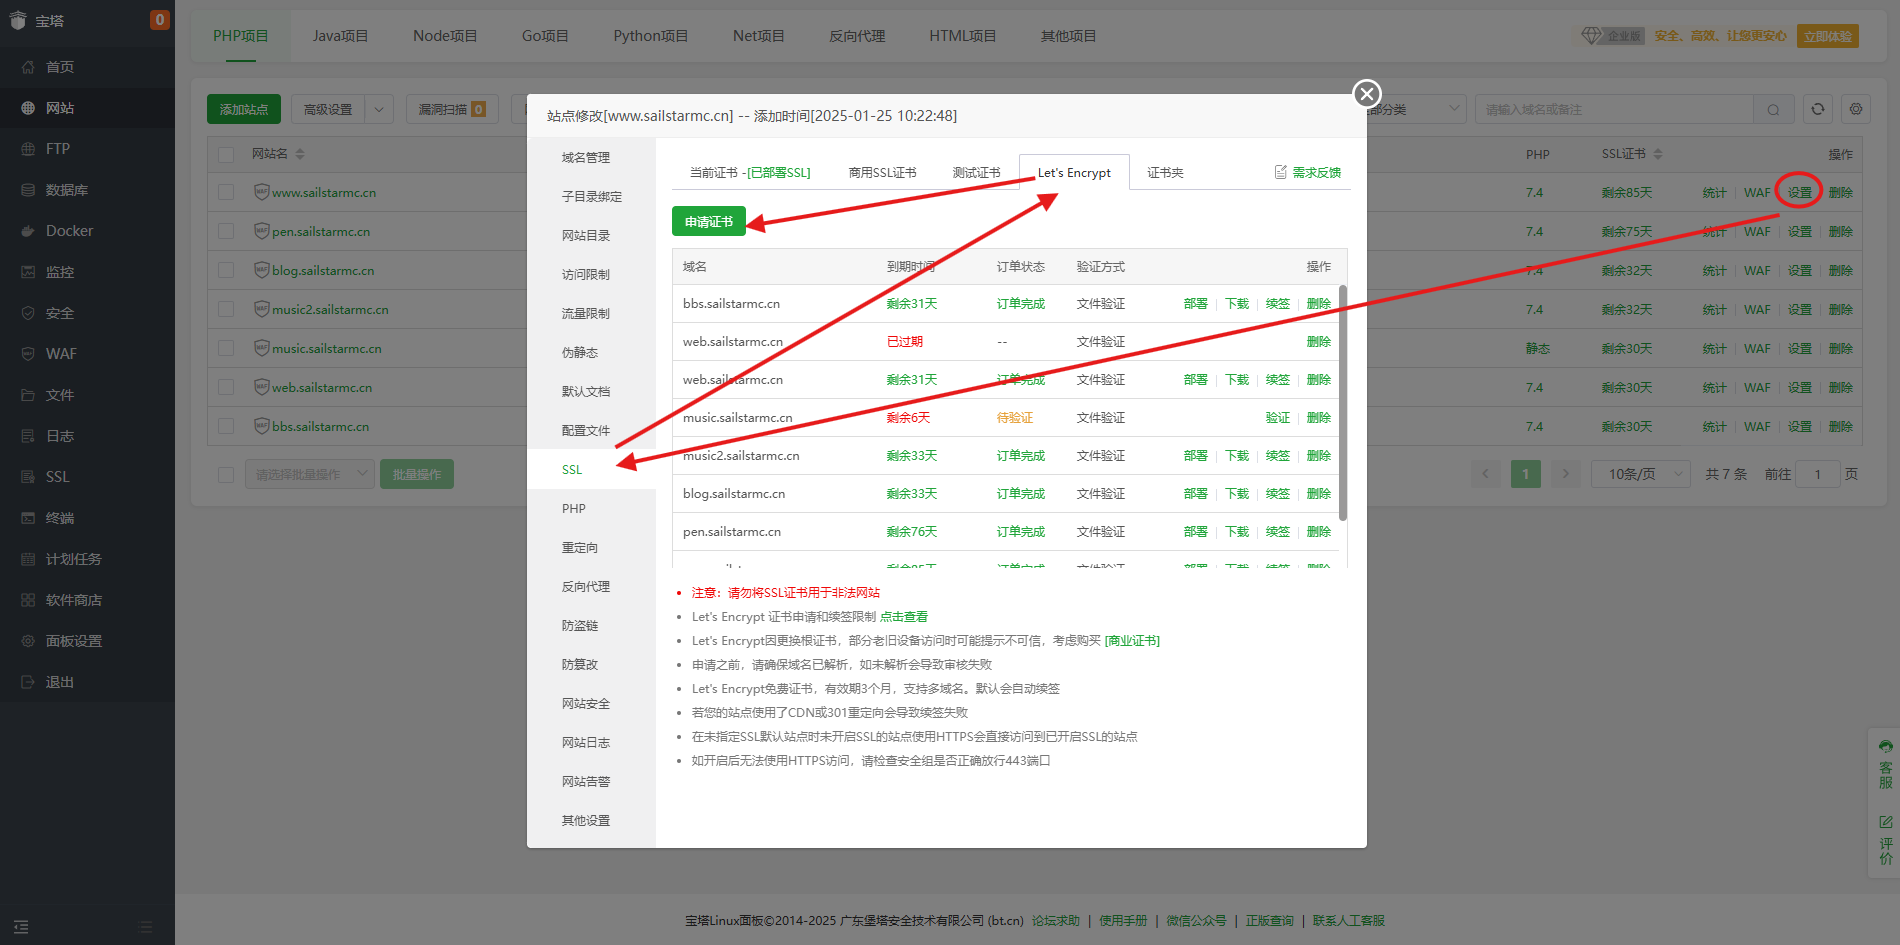The image size is (1900, 945).
Task: Select the 证书夹 tab
Action: click(x=1165, y=172)
